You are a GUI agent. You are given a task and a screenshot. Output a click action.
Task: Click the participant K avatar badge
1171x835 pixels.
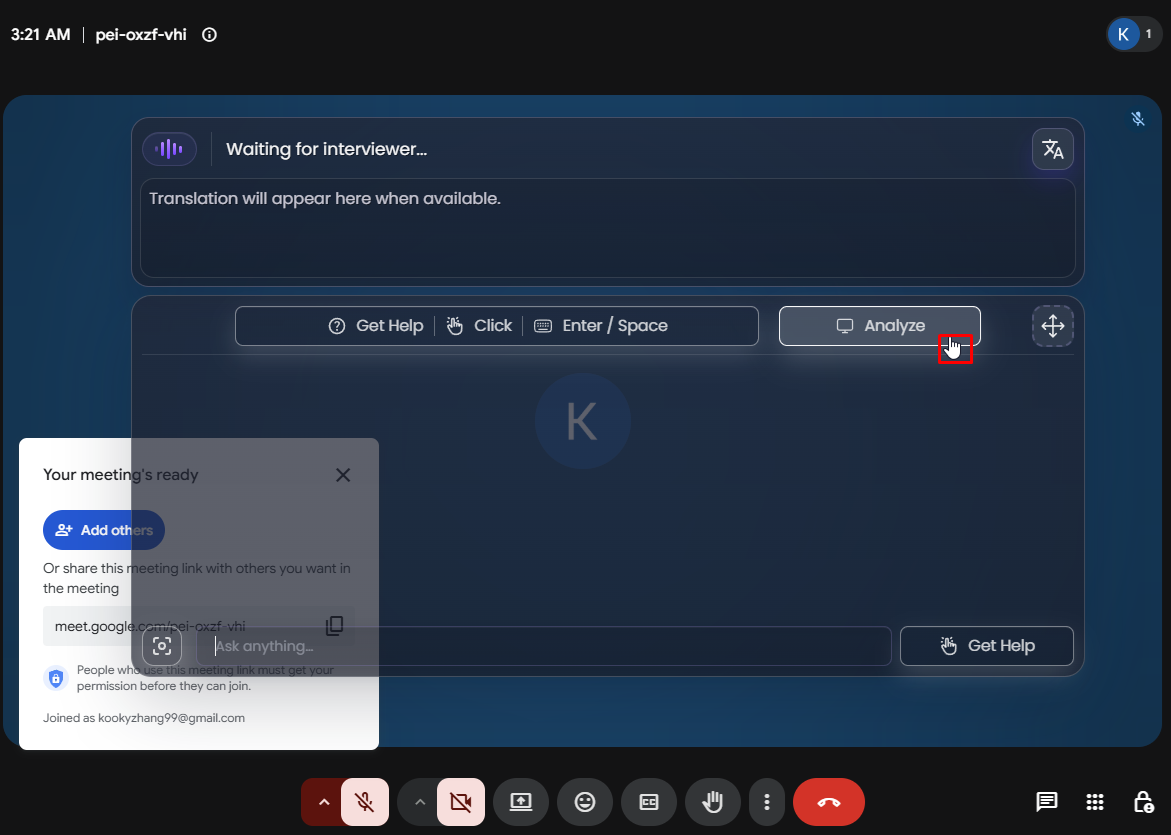tap(1123, 34)
